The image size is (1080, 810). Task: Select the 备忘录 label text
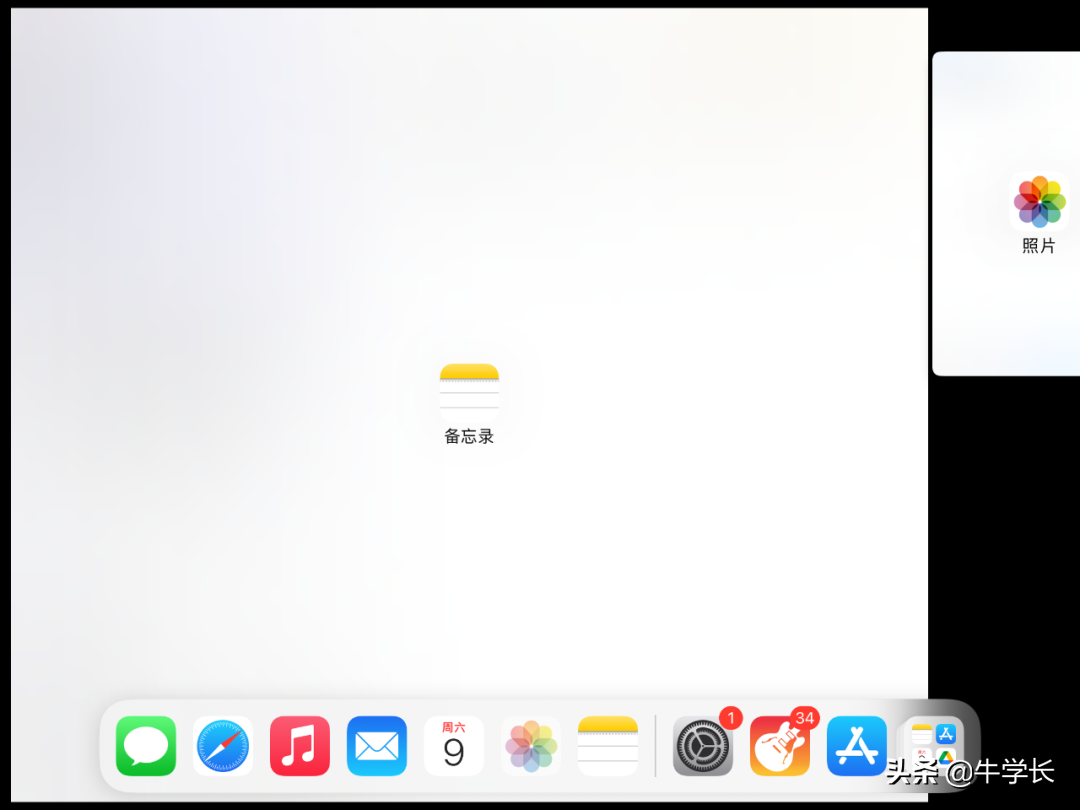468,435
